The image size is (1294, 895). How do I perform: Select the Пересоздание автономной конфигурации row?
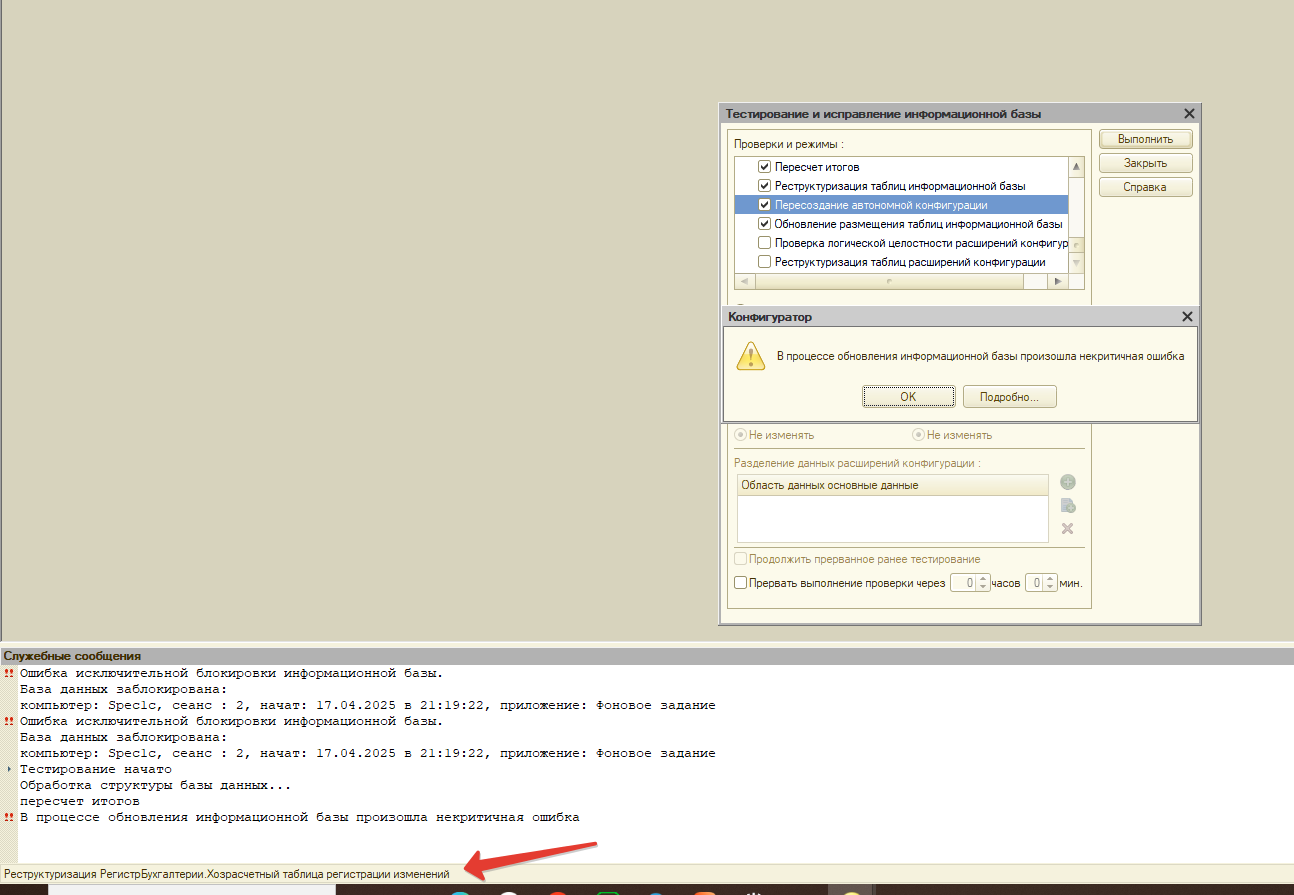pos(880,205)
